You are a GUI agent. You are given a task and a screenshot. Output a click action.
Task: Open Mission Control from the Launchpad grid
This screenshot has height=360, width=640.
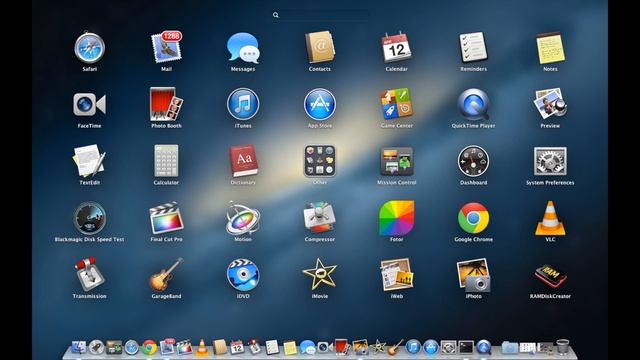tap(396, 161)
